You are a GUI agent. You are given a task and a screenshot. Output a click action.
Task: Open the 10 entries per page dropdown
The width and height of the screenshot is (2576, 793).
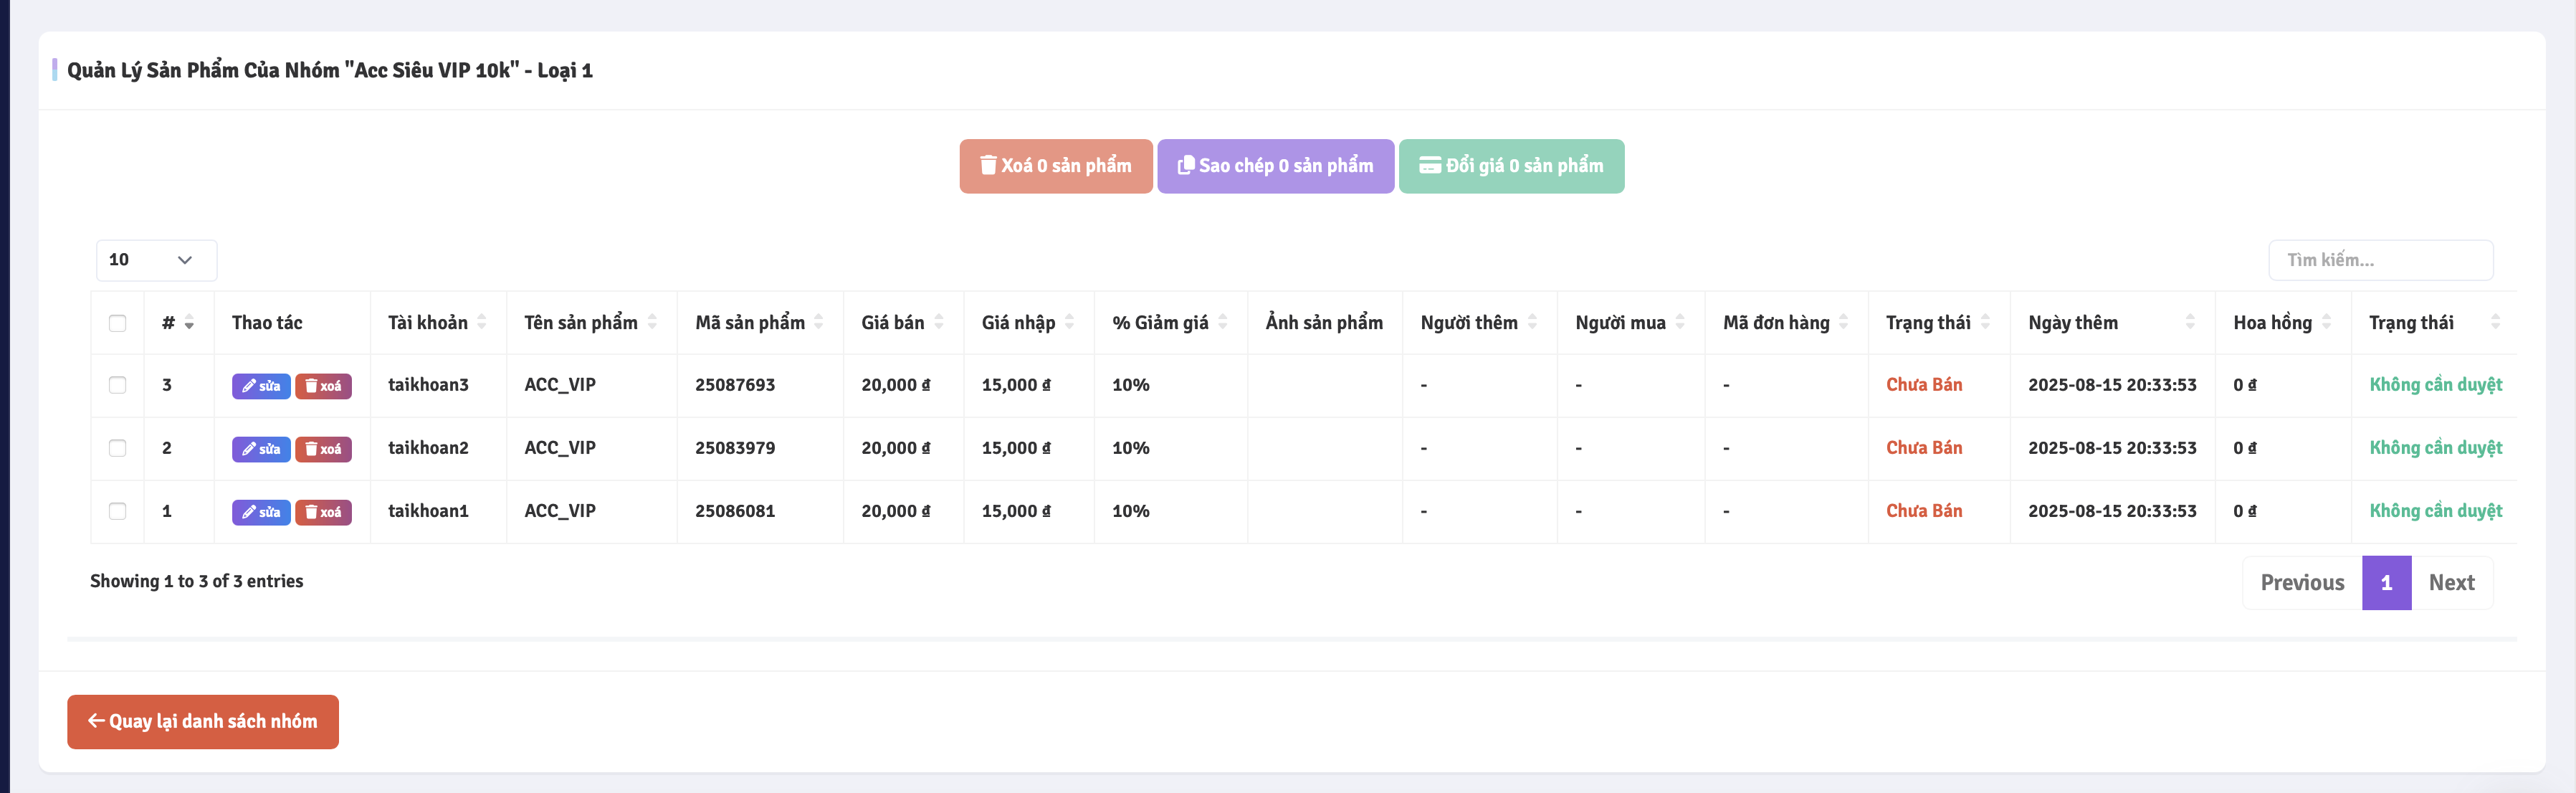[x=156, y=260]
